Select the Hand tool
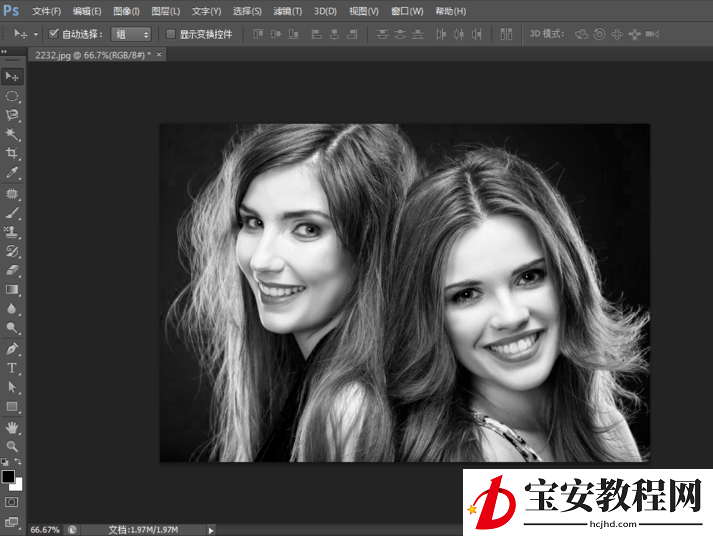713x536 pixels. pos(12,428)
